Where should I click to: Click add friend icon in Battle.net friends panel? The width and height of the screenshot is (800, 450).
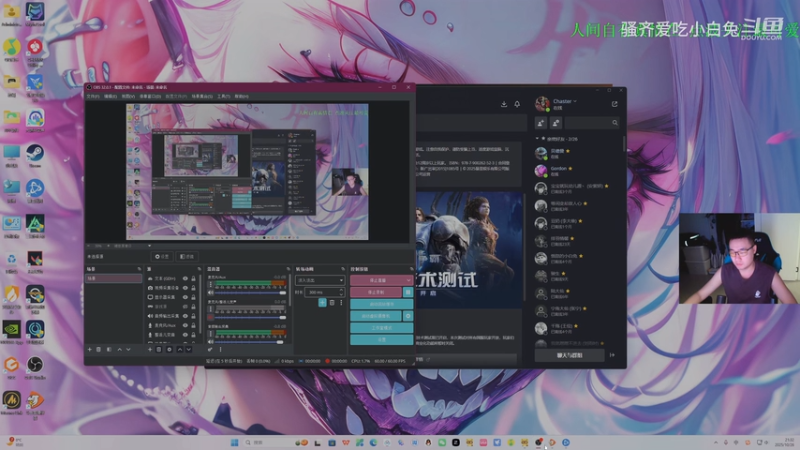pos(541,123)
